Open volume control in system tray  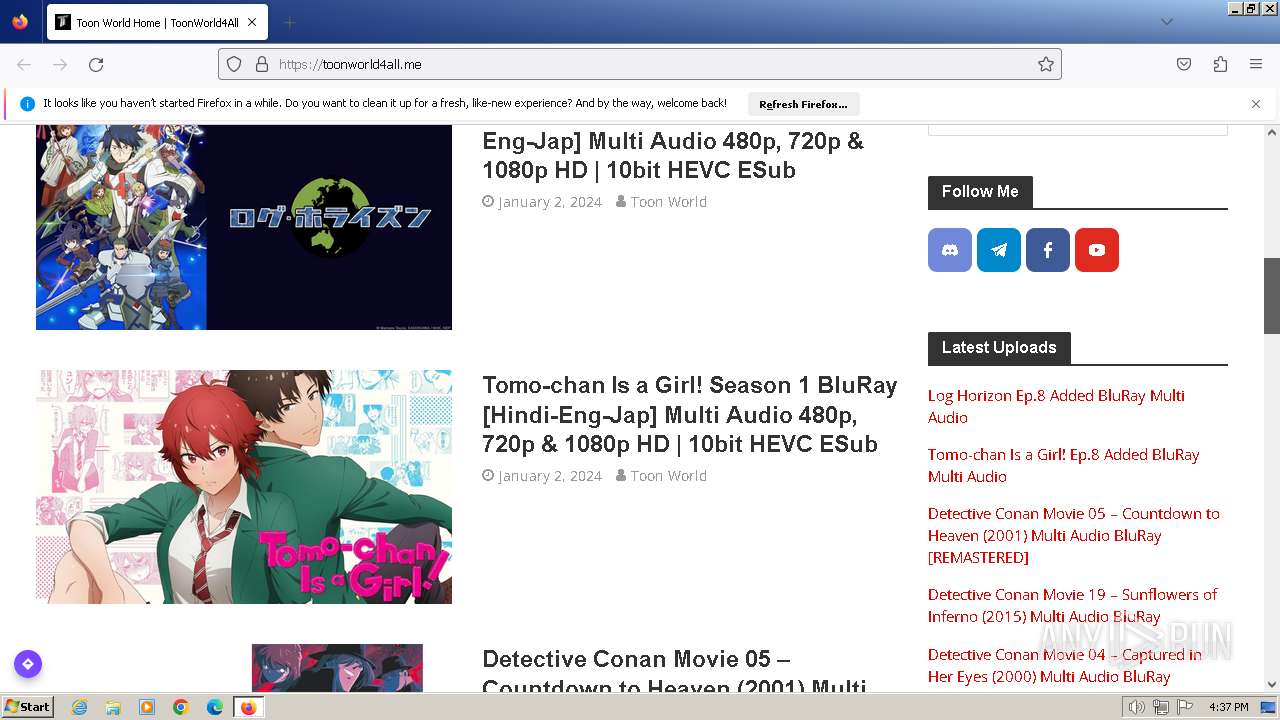[1137, 707]
